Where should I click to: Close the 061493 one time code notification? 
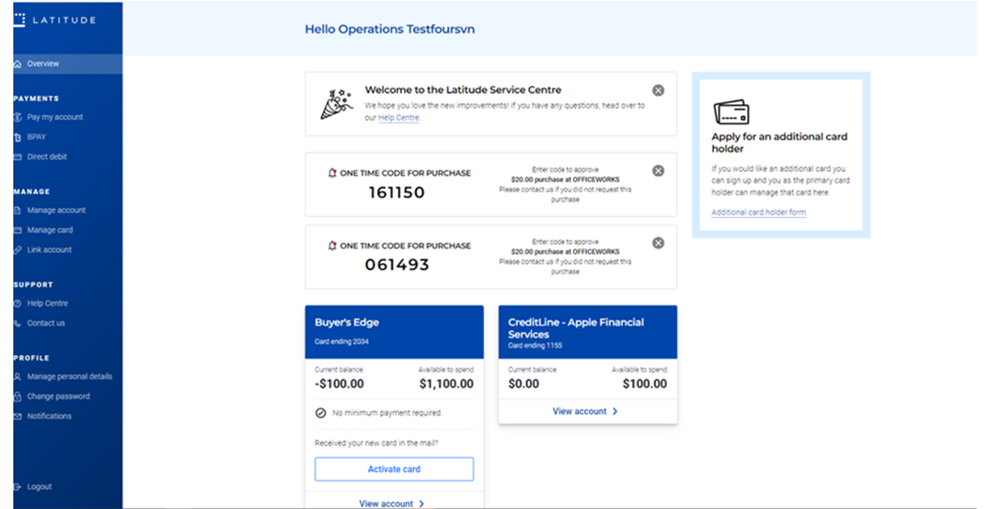658,243
